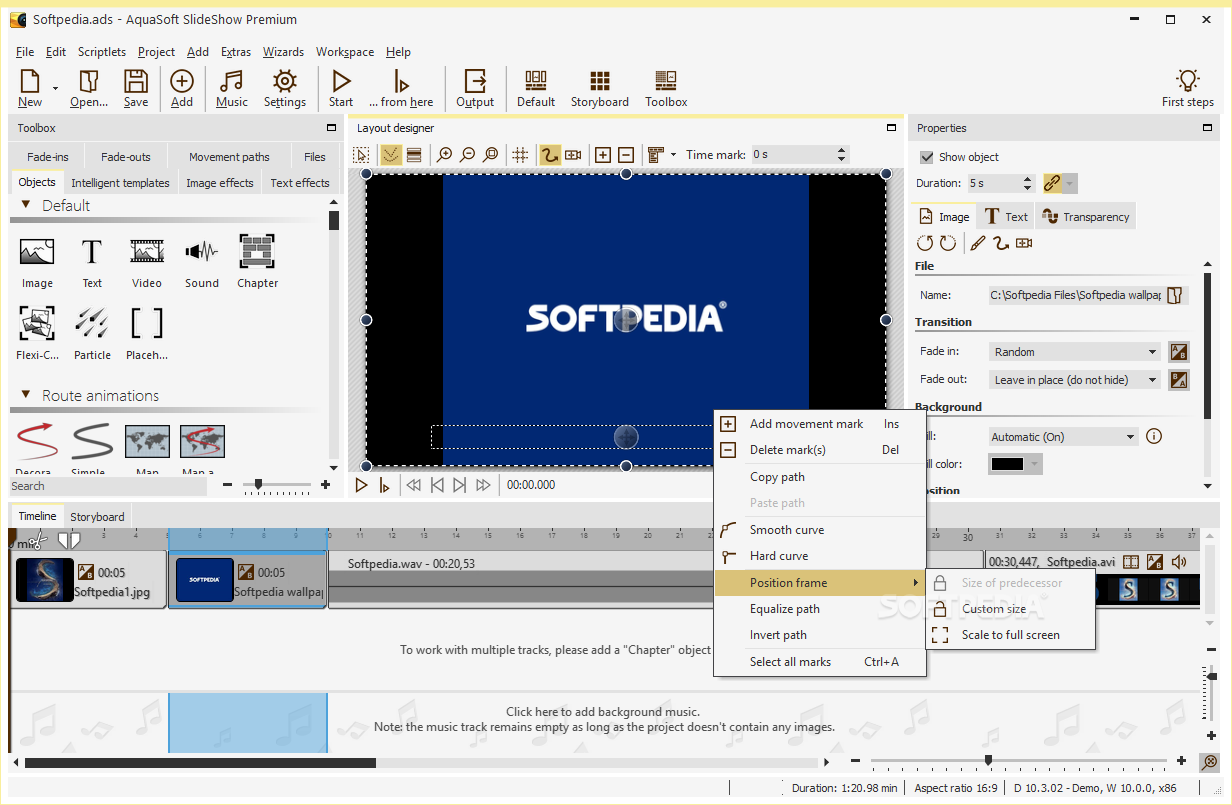The height and width of the screenshot is (805, 1232).
Task: Uncheck the Show object checkbox
Action: coord(927,157)
